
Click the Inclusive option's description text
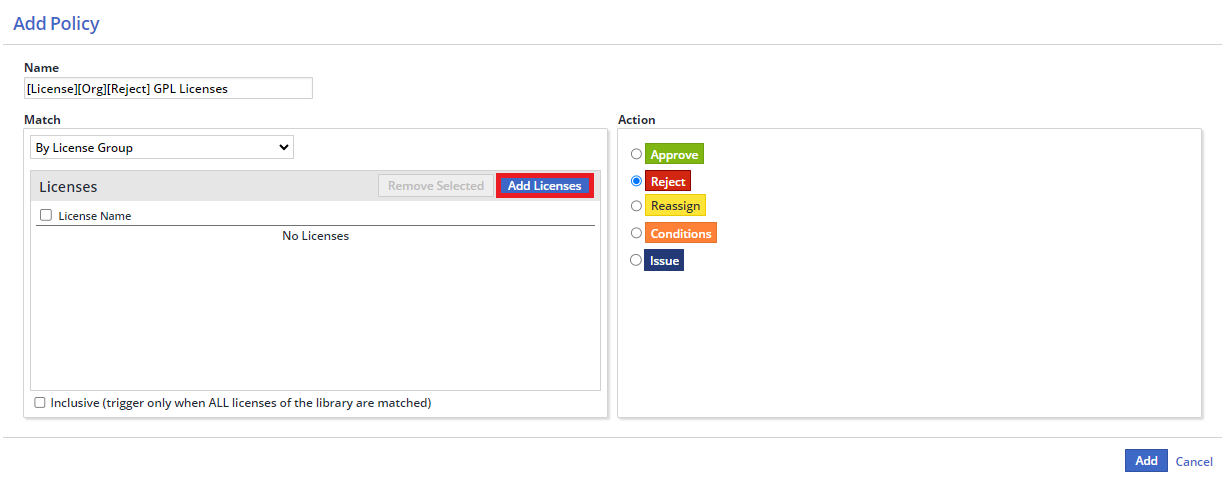pos(240,403)
